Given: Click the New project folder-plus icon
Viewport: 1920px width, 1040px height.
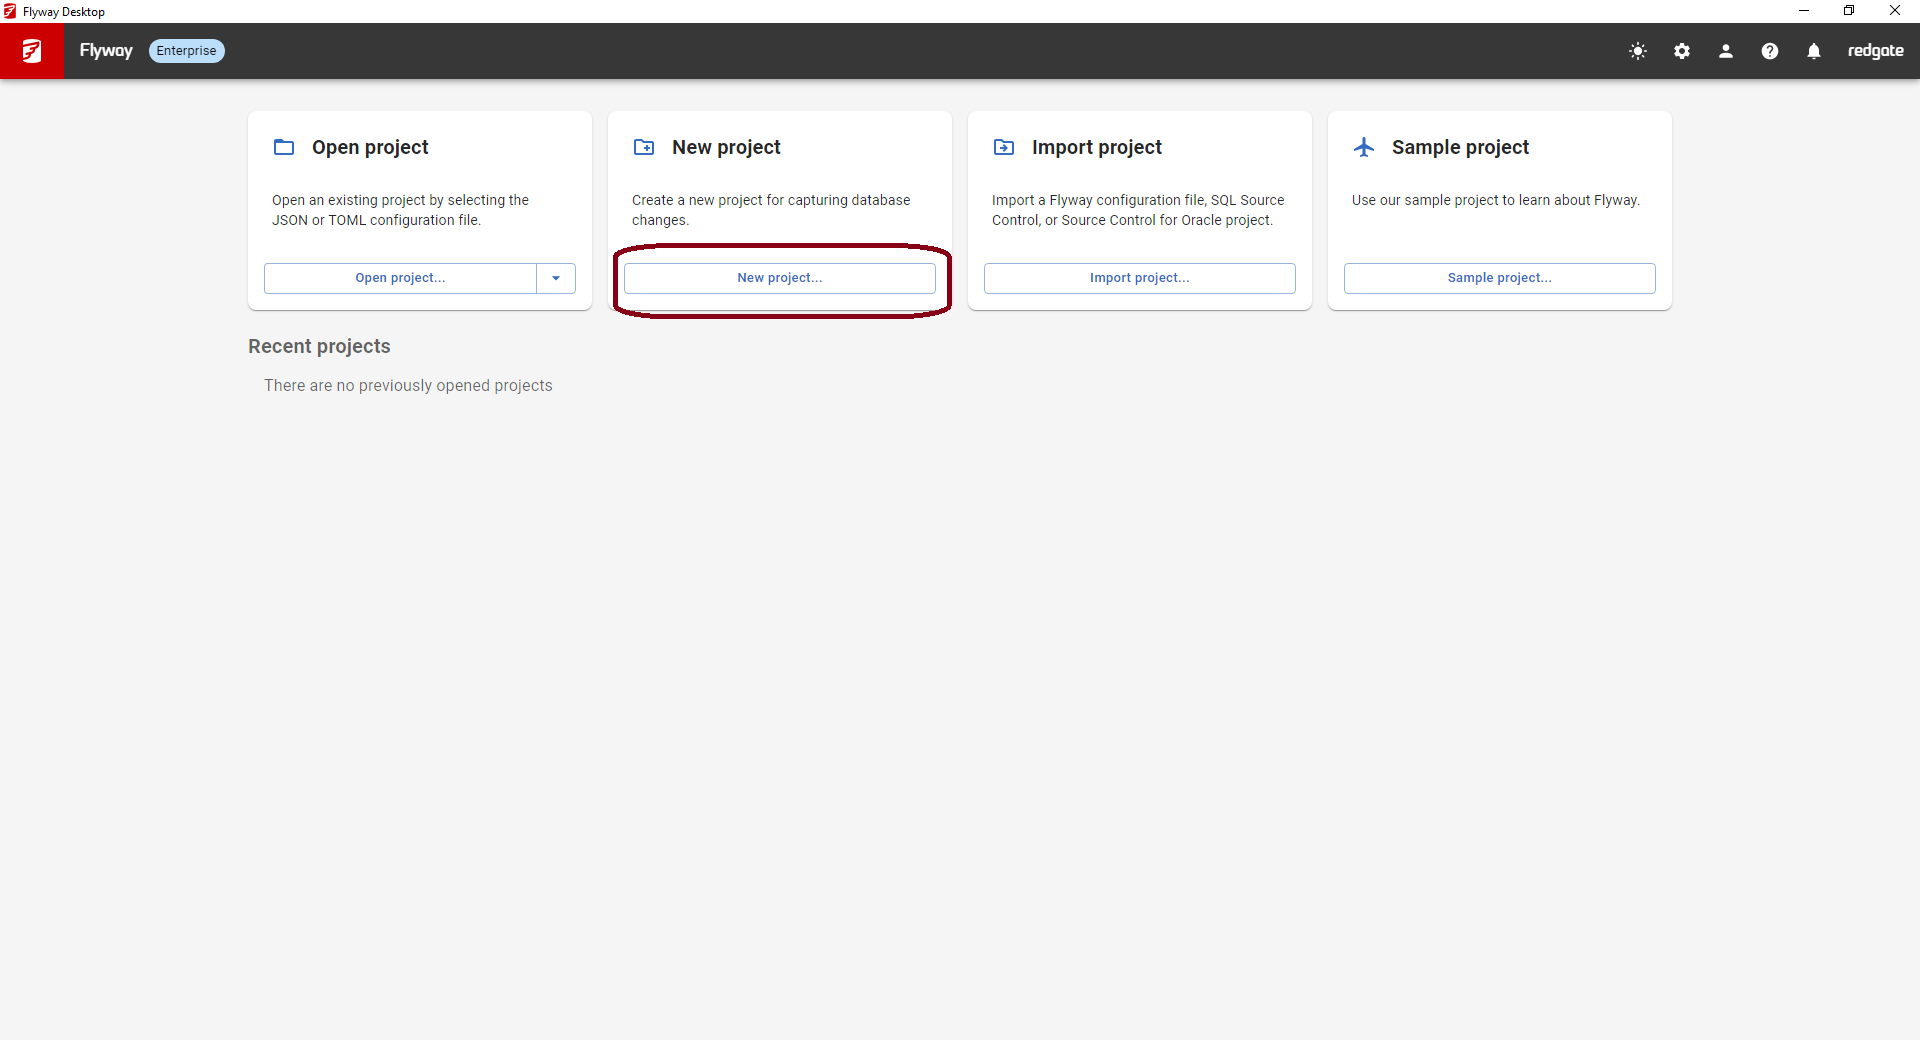Looking at the screenshot, I should pyautogui.click(x=644, y=147).
